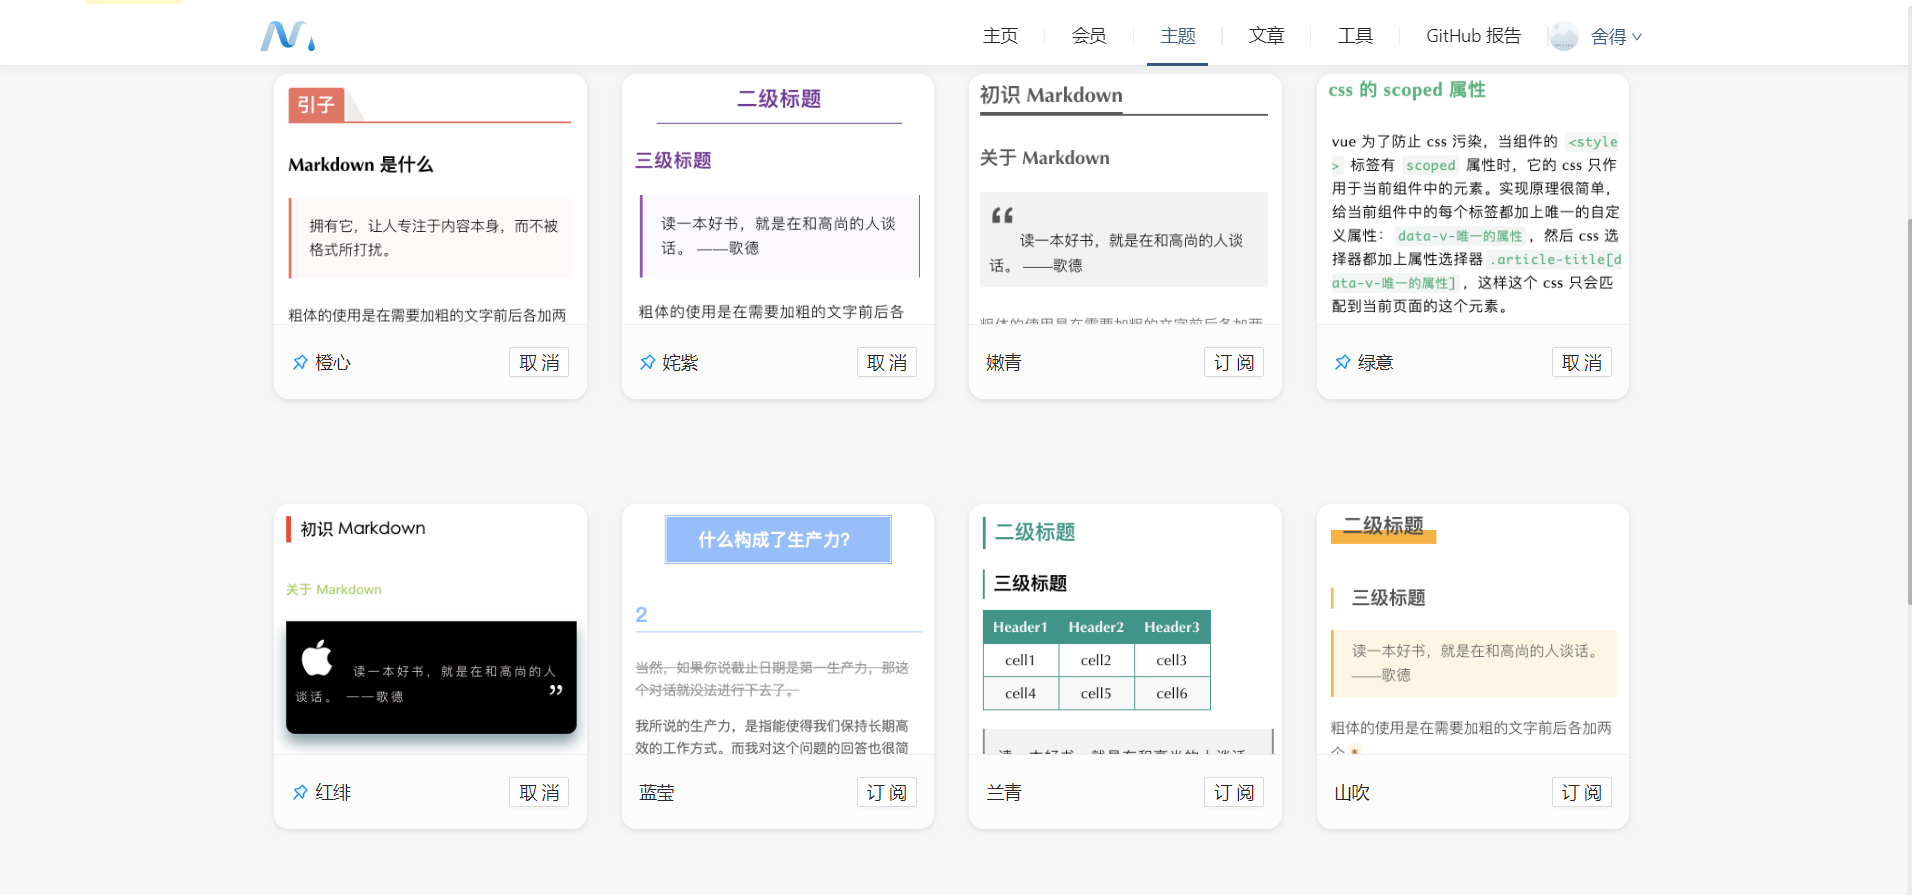This screenshot has width=1912, height=895.
Task: Open the 舍得 user dropdown
Action: (x=1616, y=36)
